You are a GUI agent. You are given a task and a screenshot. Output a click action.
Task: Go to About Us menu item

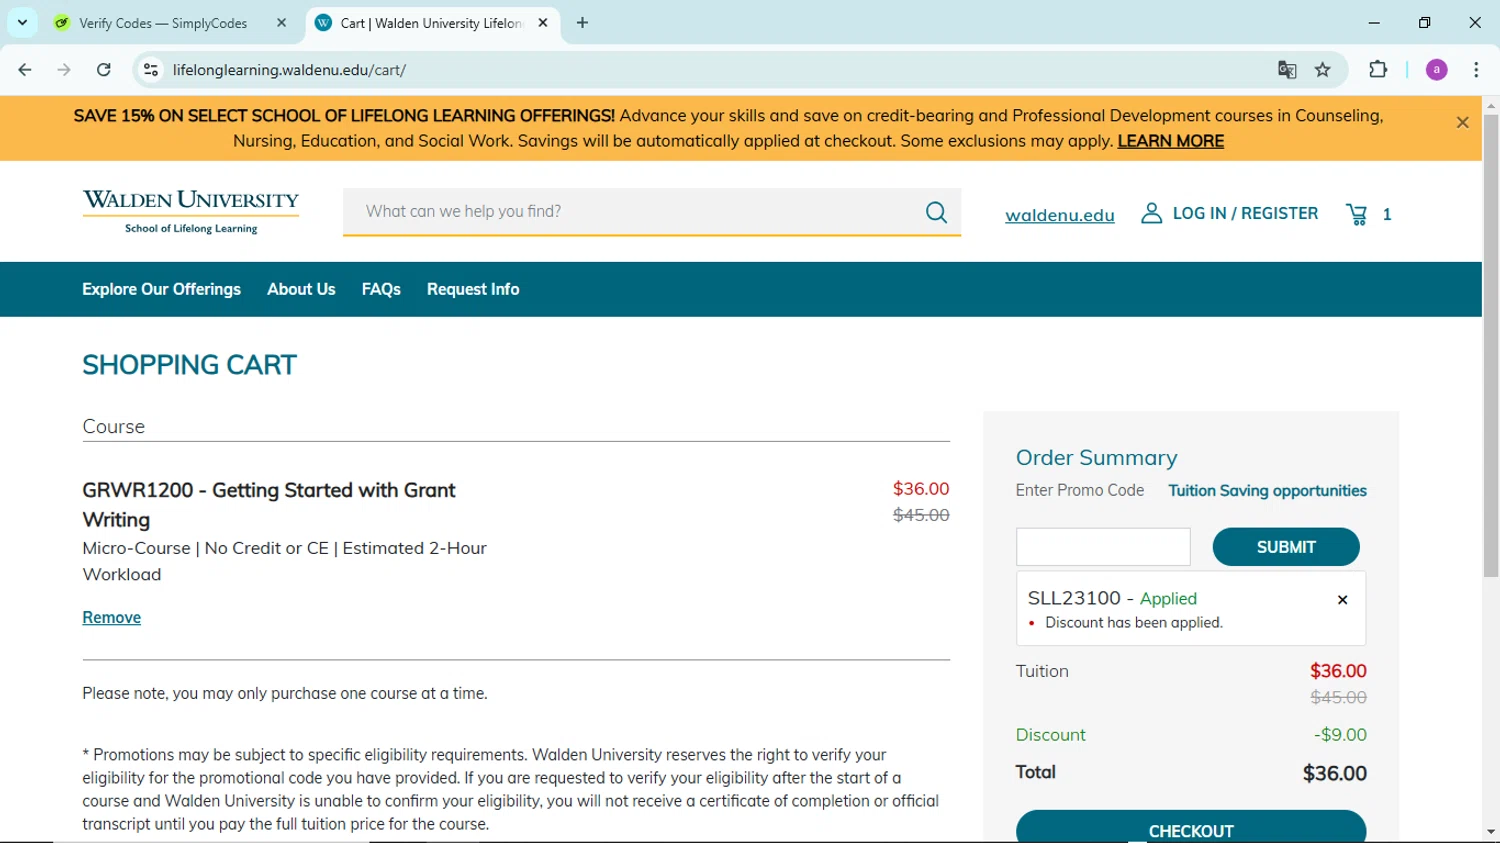click(x=301, y=289)
